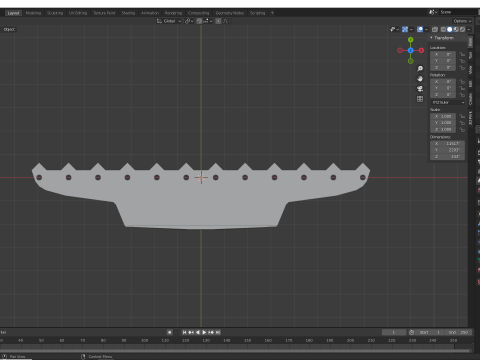Lock the Rotation Z value
This screenshot has height=360, width=480.
(462, 95)
